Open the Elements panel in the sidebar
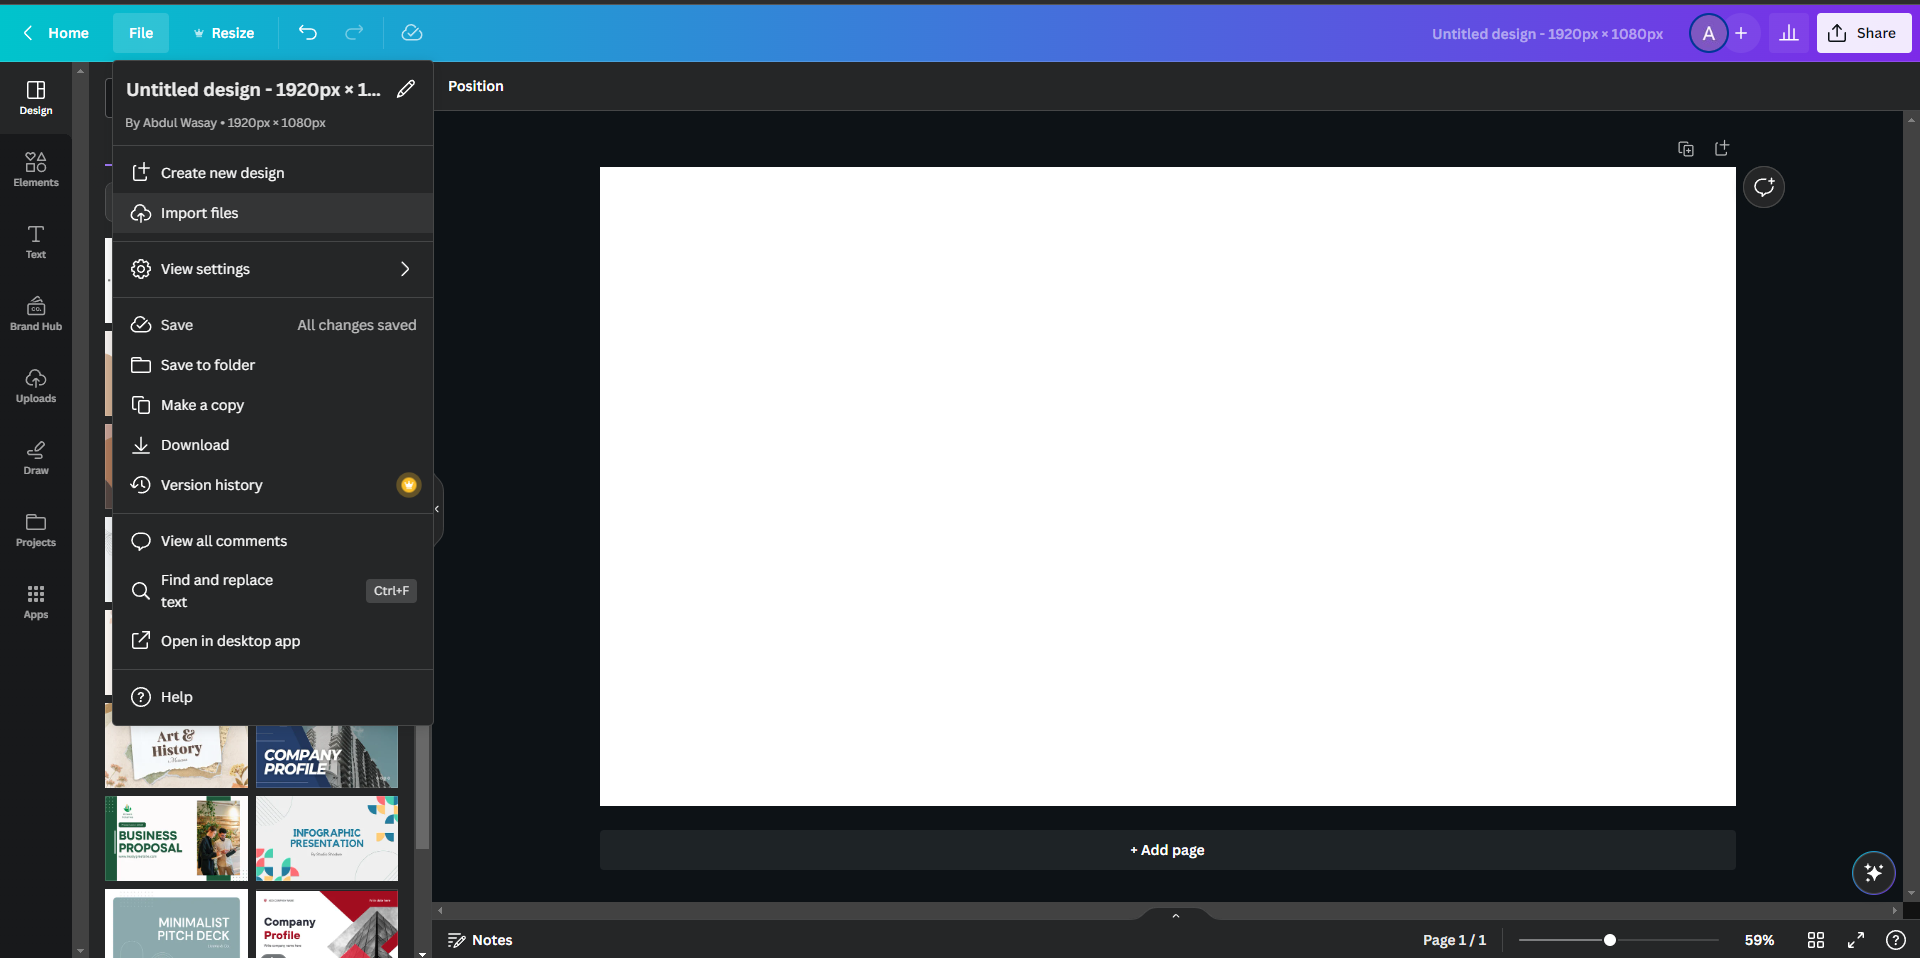This screenshot has height=958, width=1920. coord(36,168)
